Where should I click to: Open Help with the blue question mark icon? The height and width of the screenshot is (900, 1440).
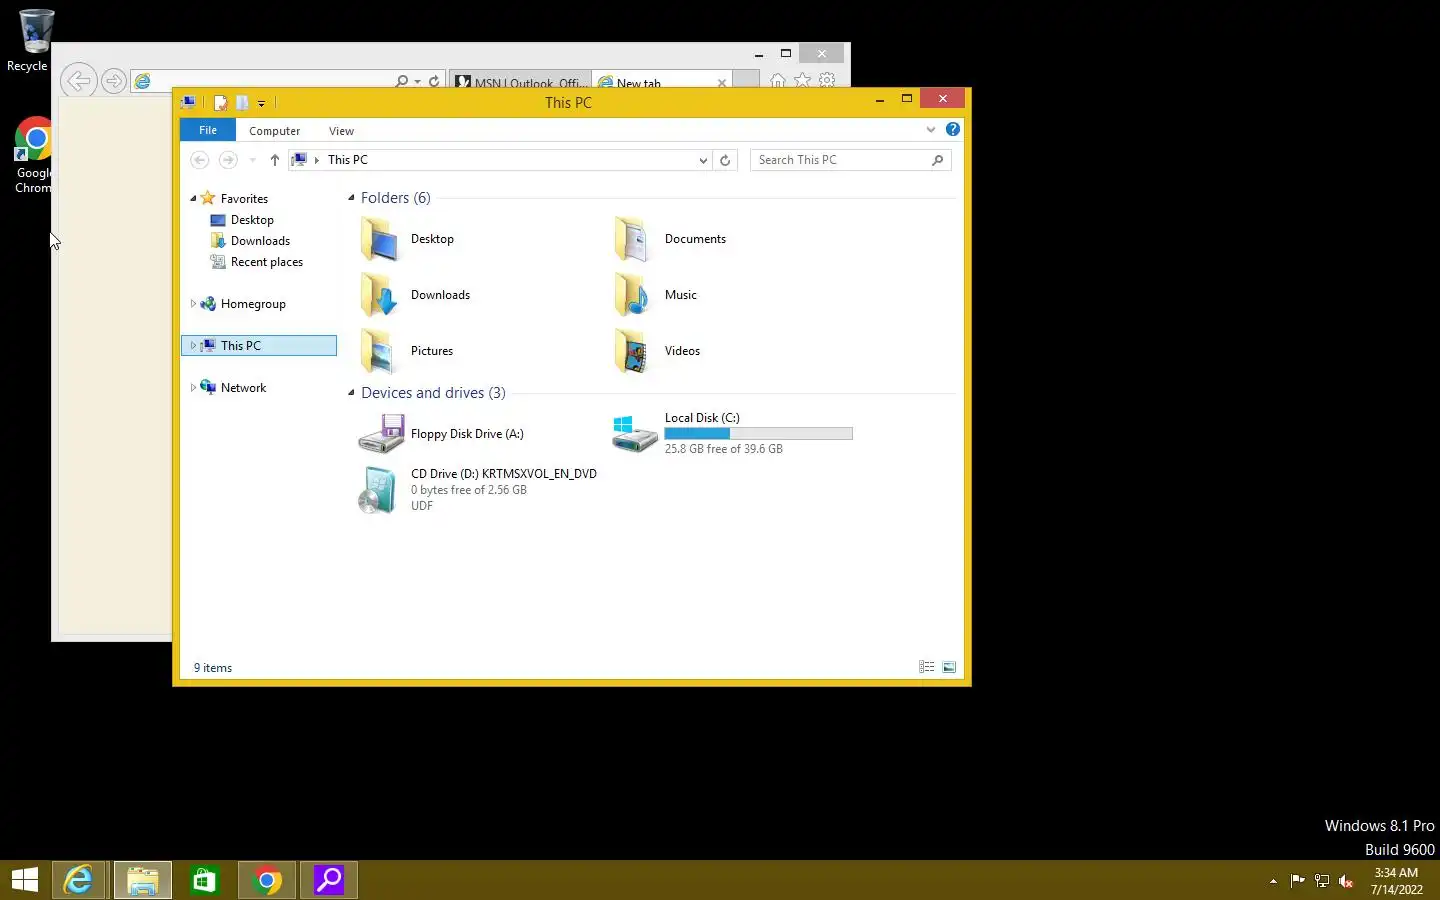pyautogui.click(x=953, y=129)
